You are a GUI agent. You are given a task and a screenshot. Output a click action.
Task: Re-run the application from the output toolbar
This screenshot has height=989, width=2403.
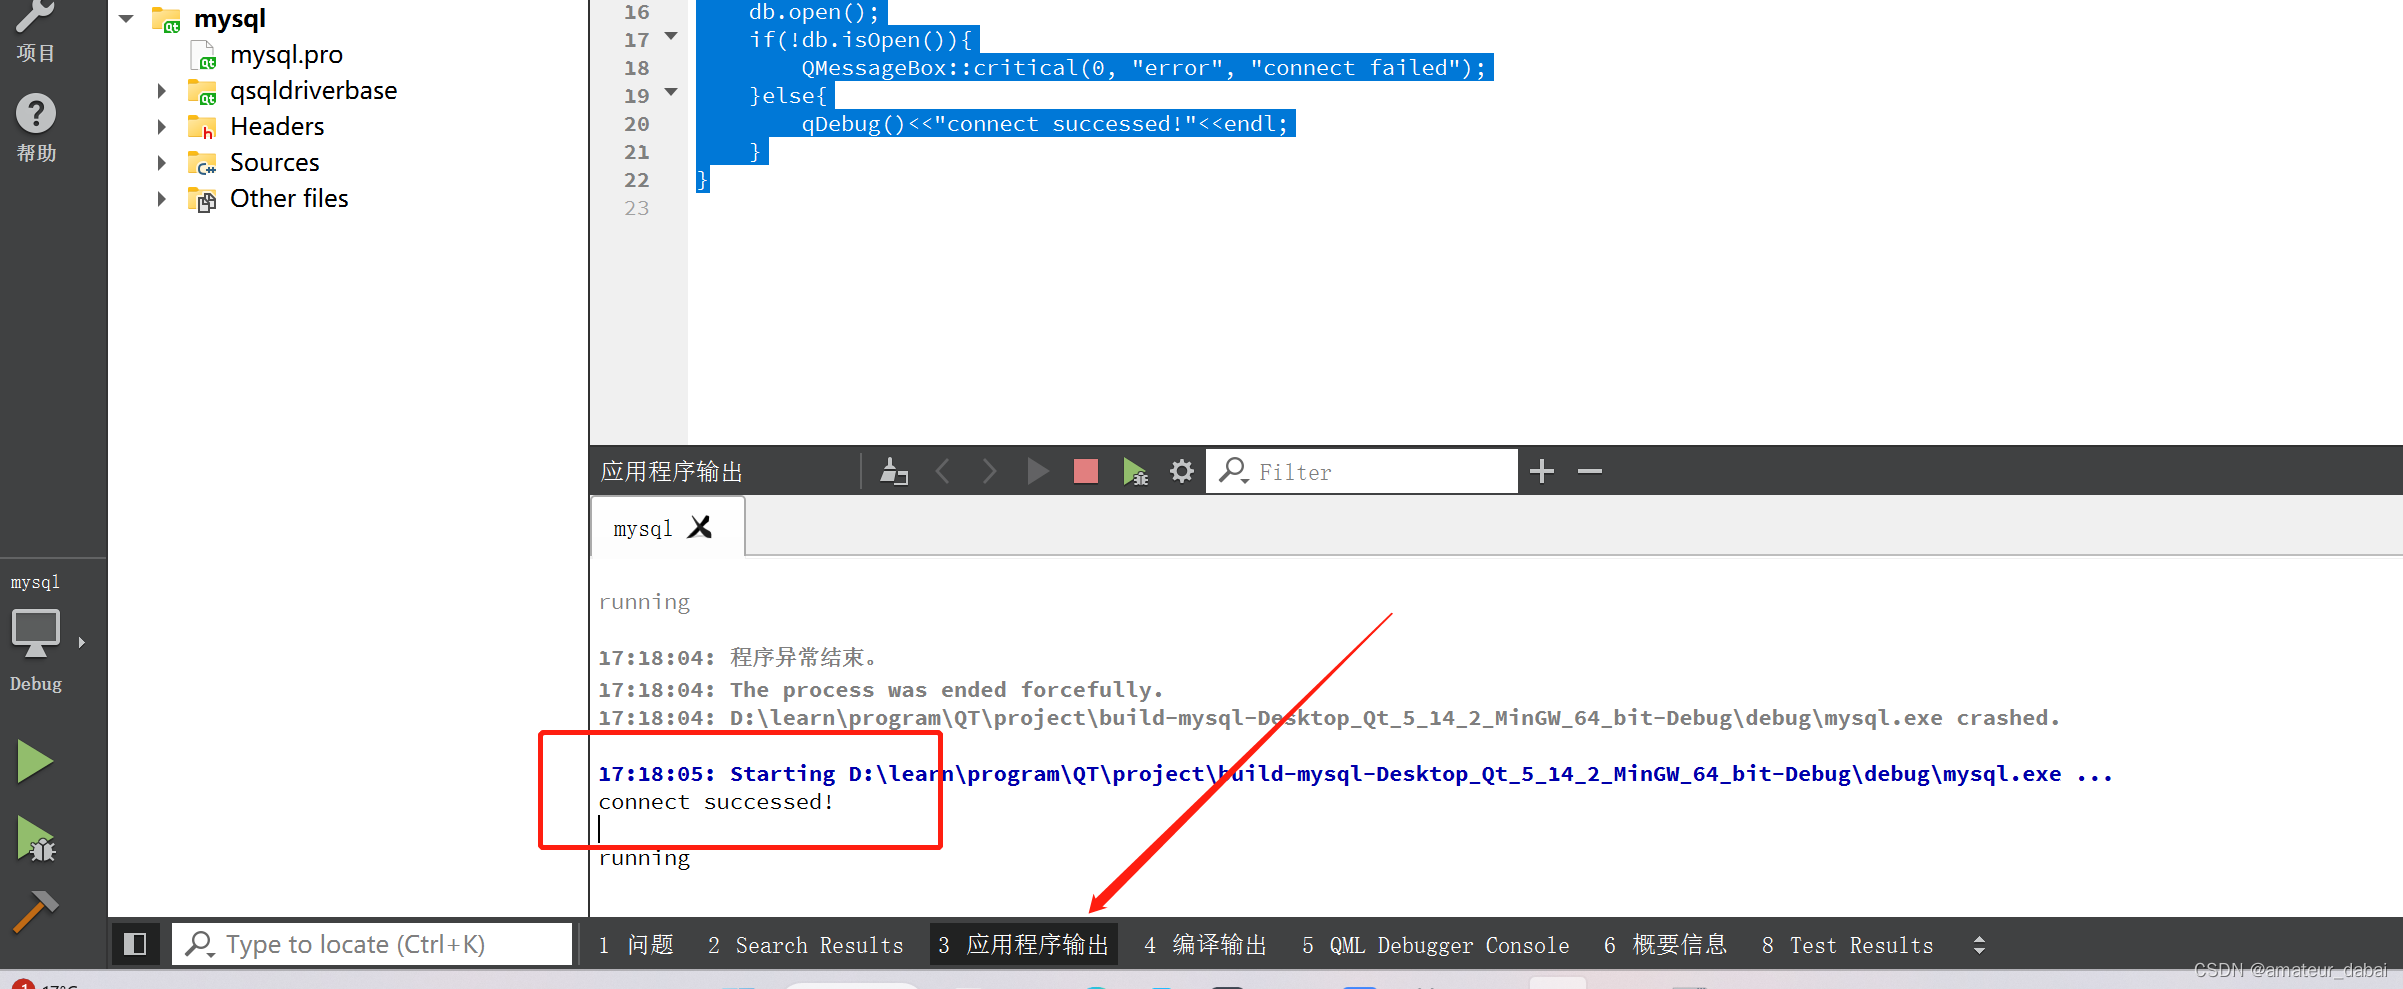(x=1037, y=470)
